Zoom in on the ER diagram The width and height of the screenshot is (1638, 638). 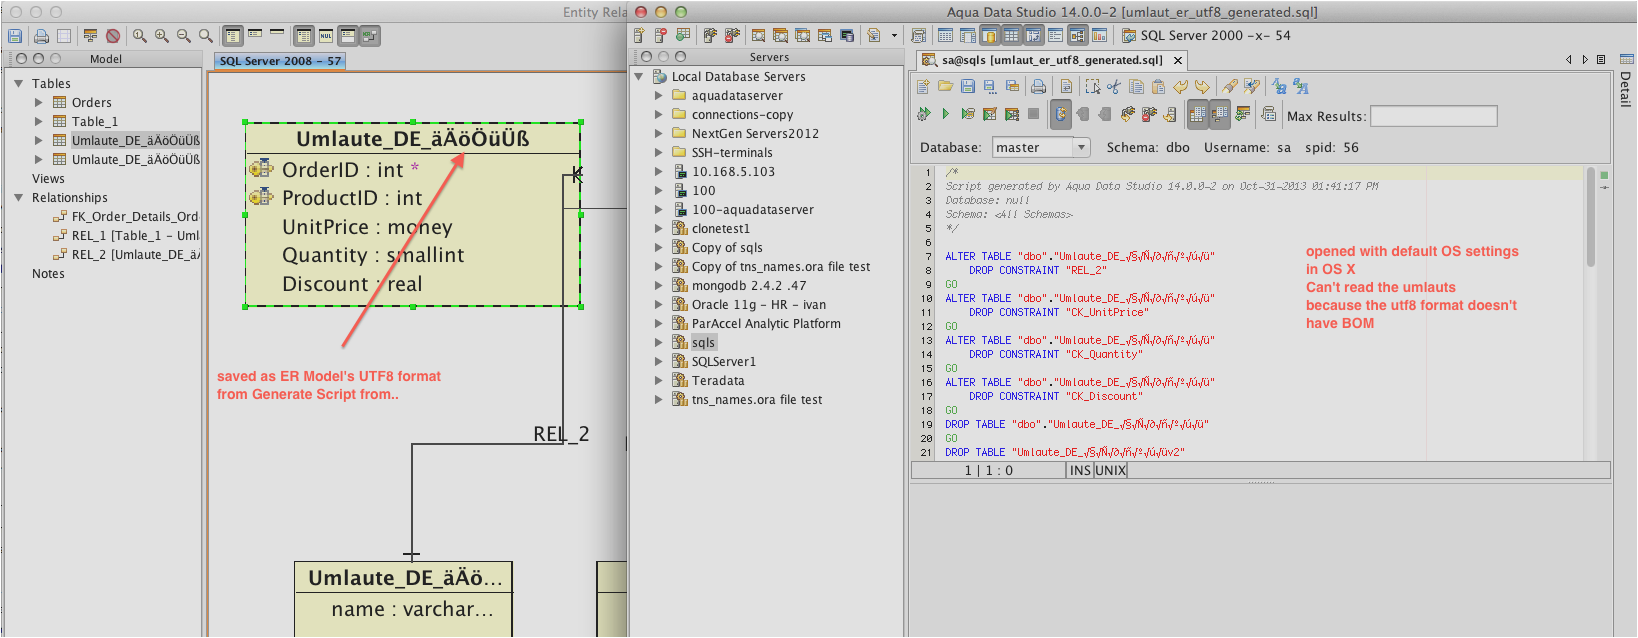pos(162,36)
